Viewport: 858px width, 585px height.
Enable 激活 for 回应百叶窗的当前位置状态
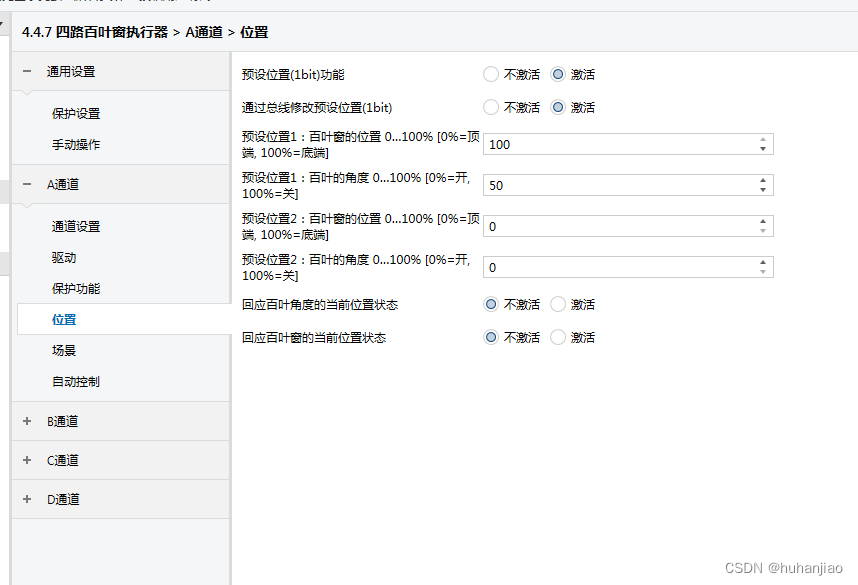[558, 337]
